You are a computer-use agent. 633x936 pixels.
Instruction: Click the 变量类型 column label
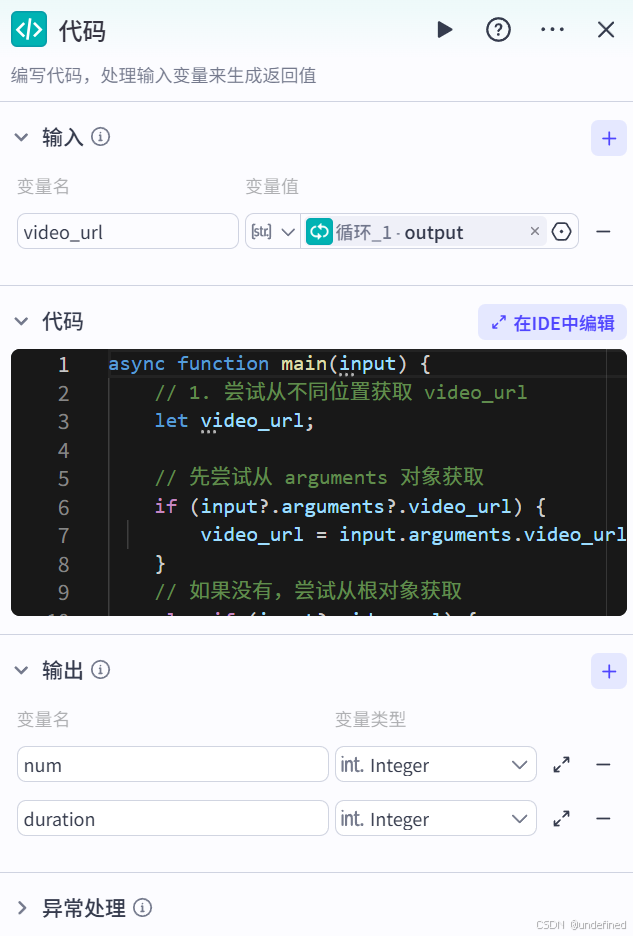coord(370,719)
